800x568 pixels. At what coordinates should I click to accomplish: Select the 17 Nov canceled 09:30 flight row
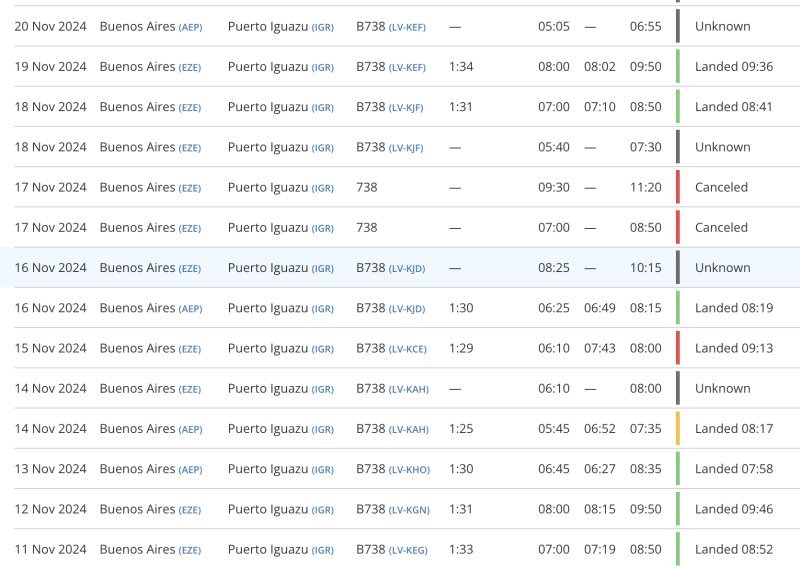pyautogui.click(x=400, y=187)
